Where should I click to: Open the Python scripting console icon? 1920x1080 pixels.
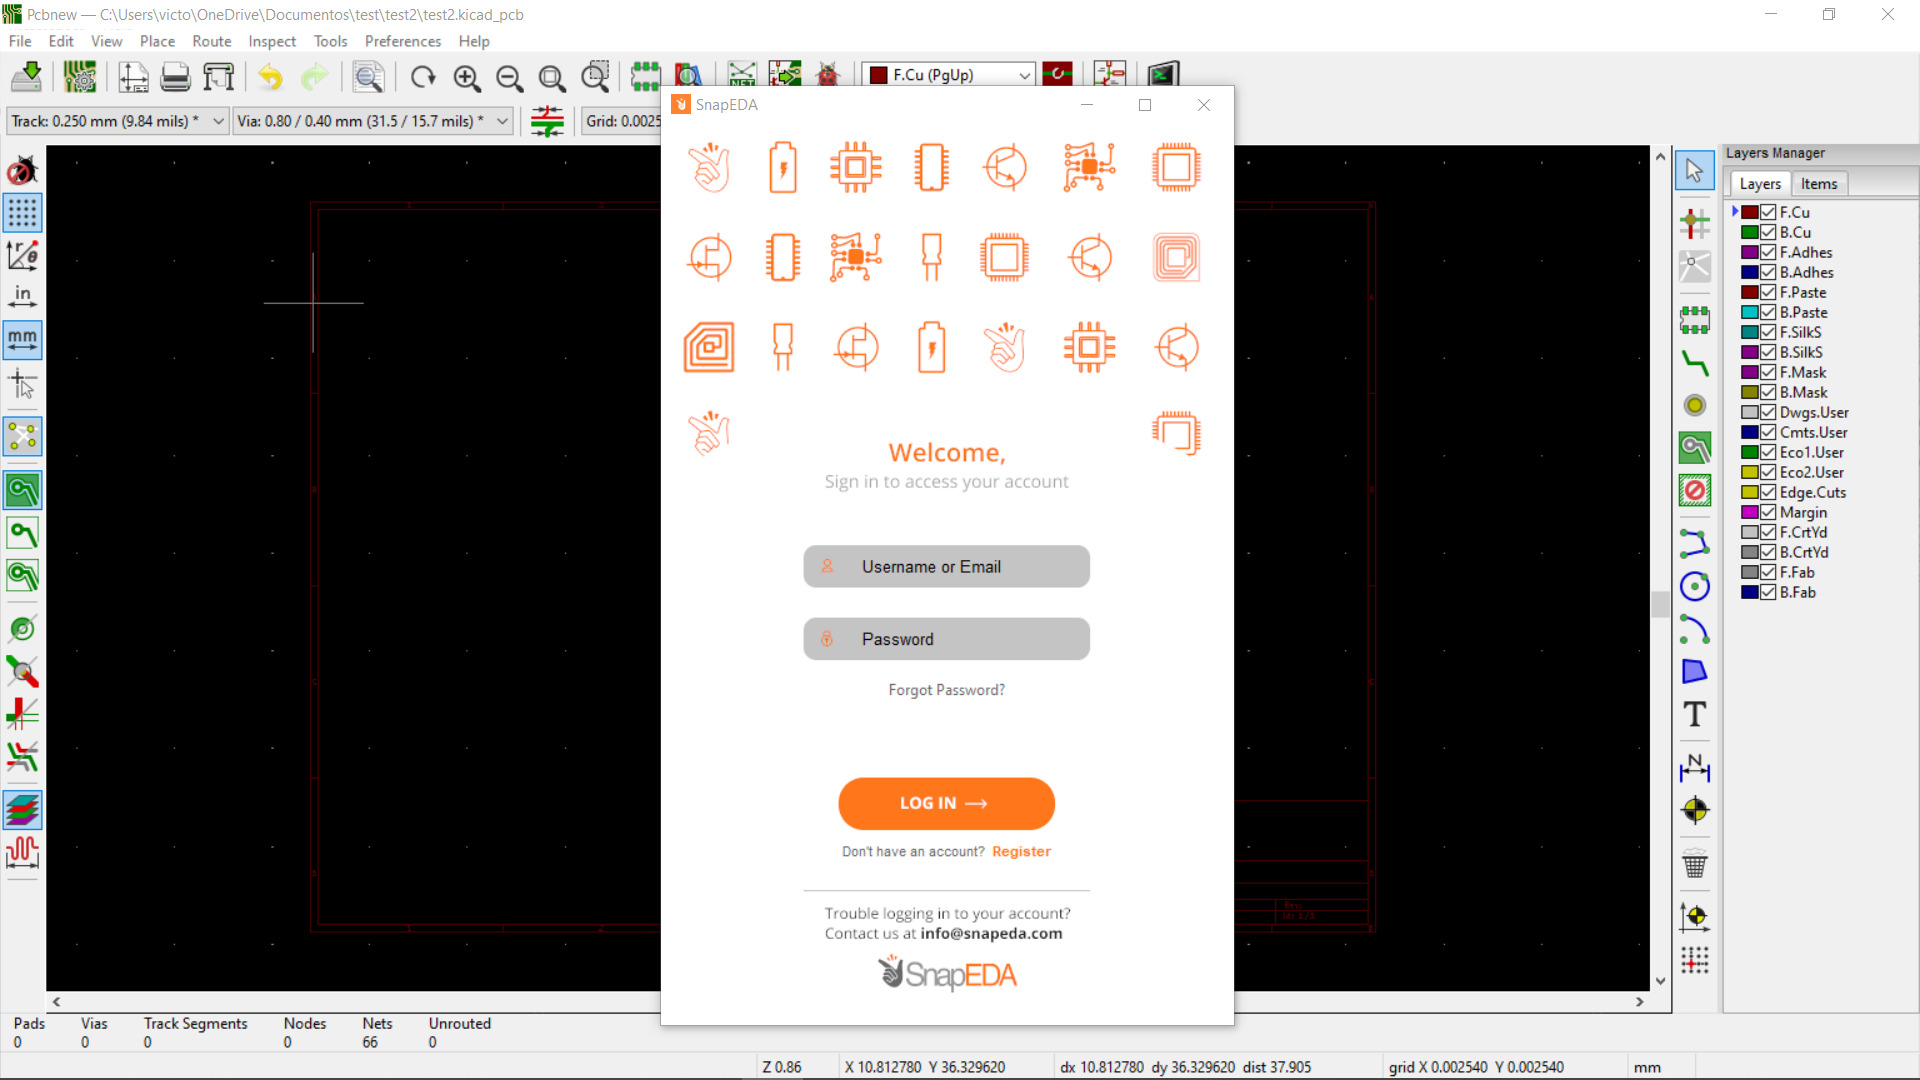pos(1164,76)
